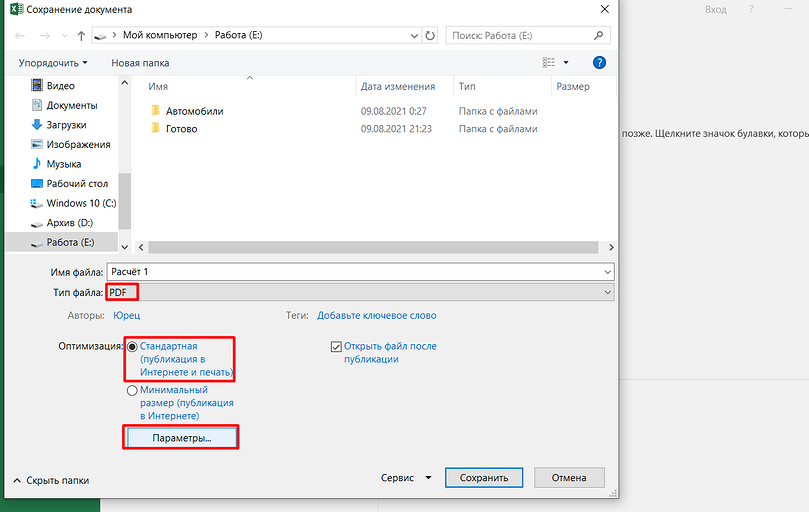Select Минимальный размер radio button
The width and height of the screenshot is (809, 512).
pos(132,390)
